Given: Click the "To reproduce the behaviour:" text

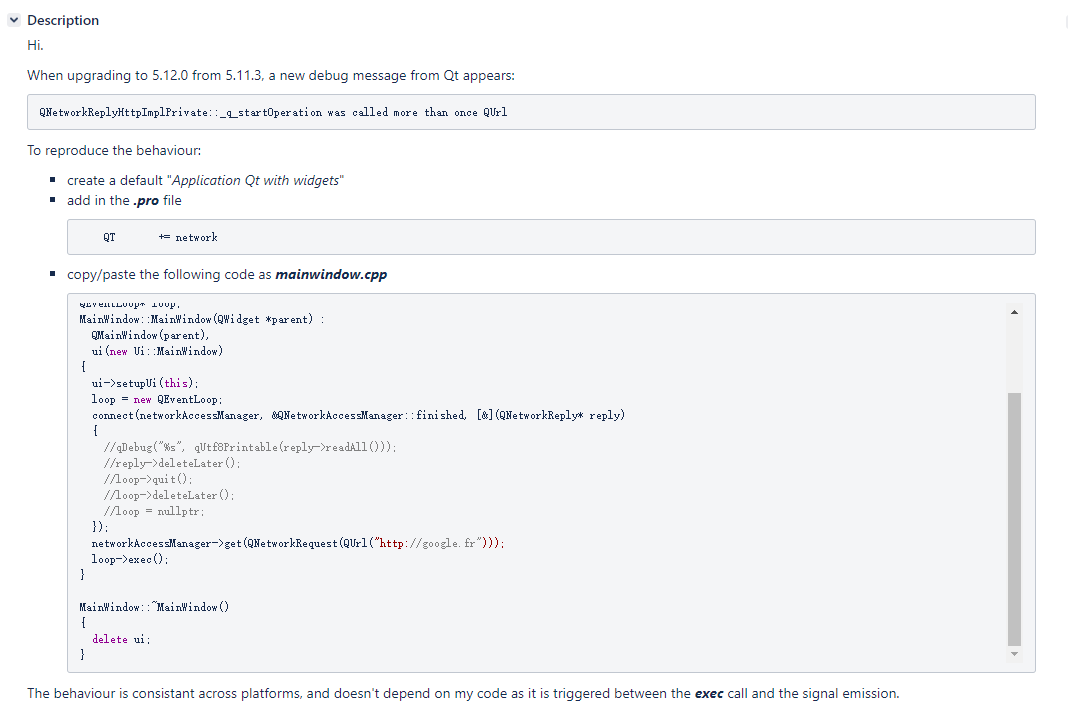Looking at the screenshot, I should (113, 150).
